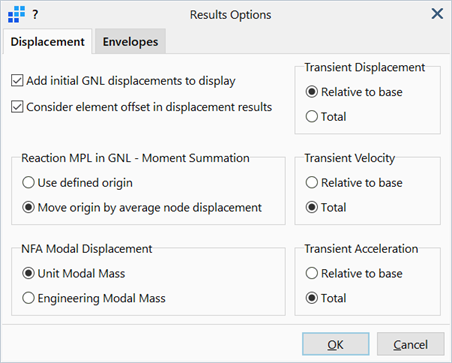Open help via the question mark icon
452x363 pixels.
pos(35,15)
